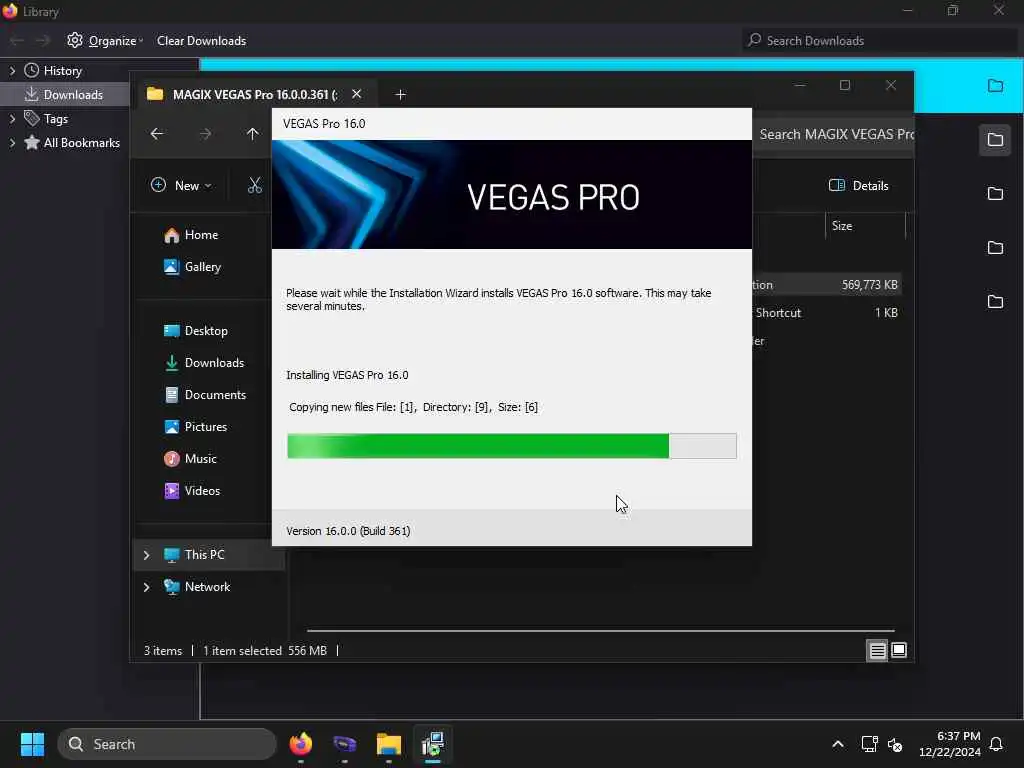This screenshot has height=768, width=1024.
Task: Open clock showing 6:37 PM
Action: tap(950, 744)
